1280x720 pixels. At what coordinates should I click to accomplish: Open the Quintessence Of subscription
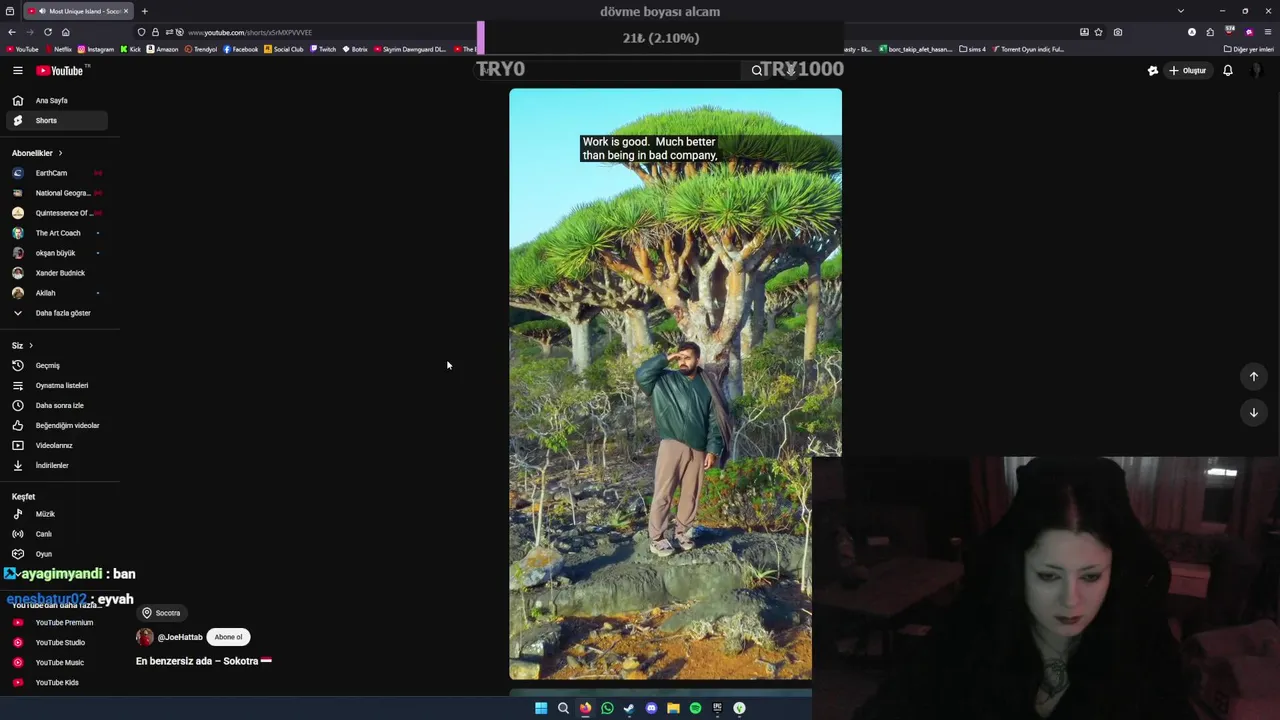[56, 213]
